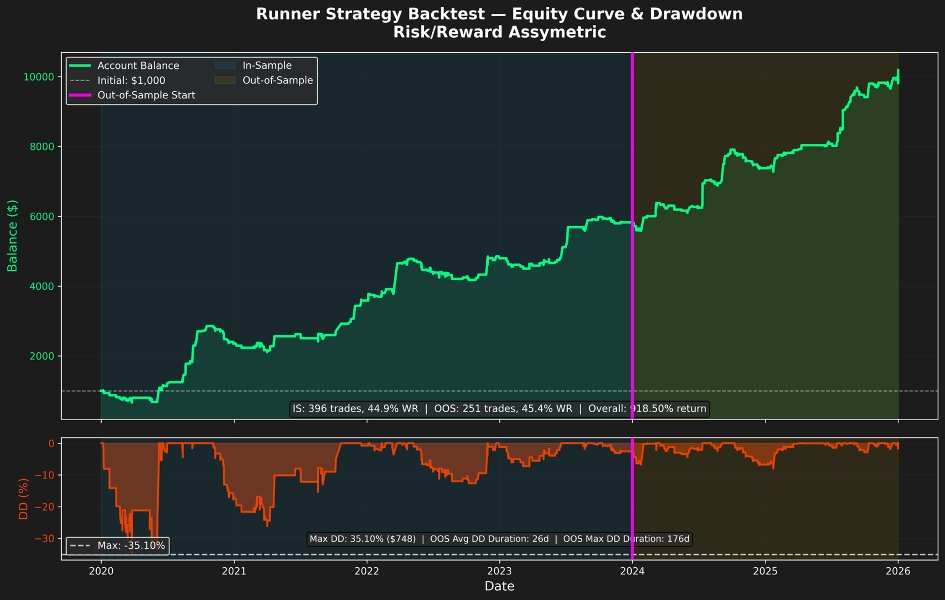Screen dimensions: 945x600
Task: Click the 2025 date axis label
Action: click(765, 571)
